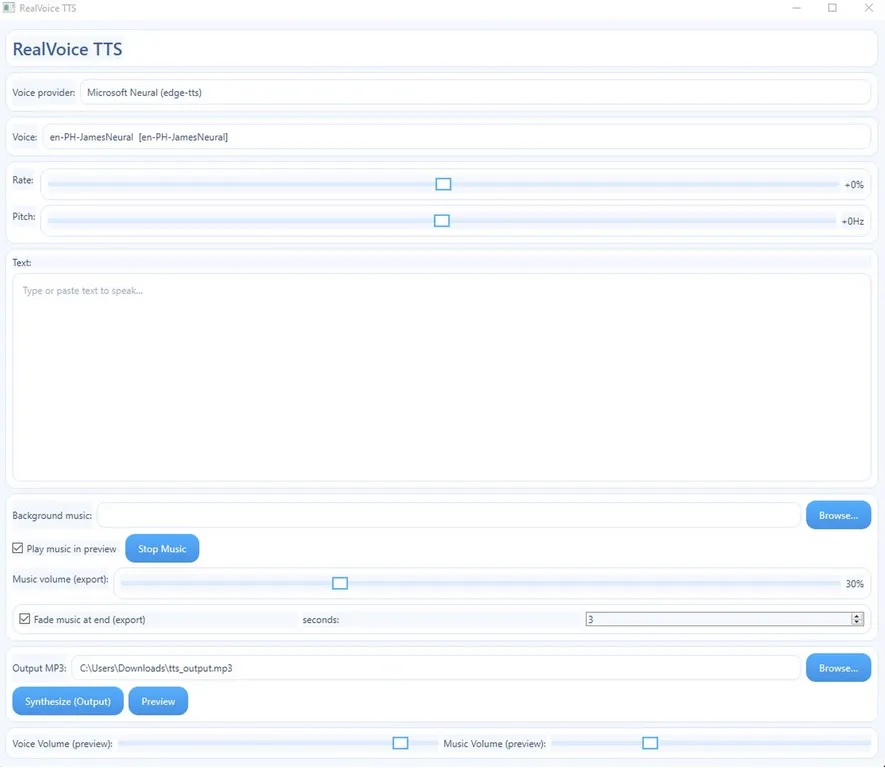Click inside the text to speak area
The height and width of the screenshot is (768, 885).
pyautogui.click(x=441, y=378)
